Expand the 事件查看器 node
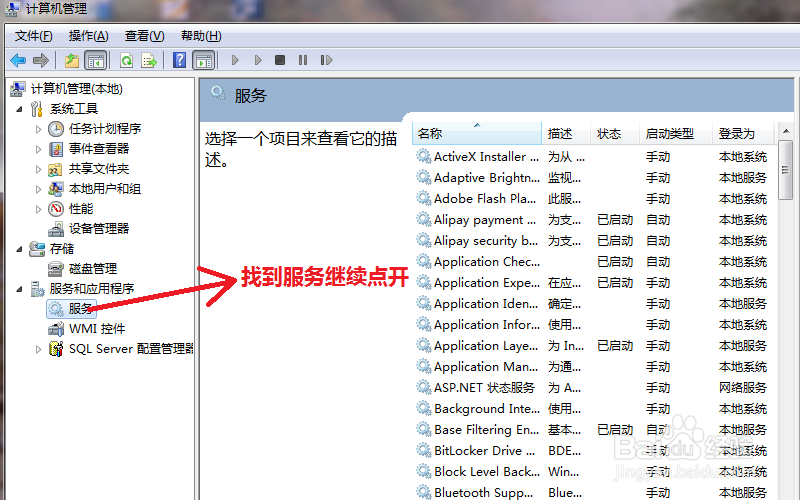This screenshot has width=800, height=500. pos(38,149)
